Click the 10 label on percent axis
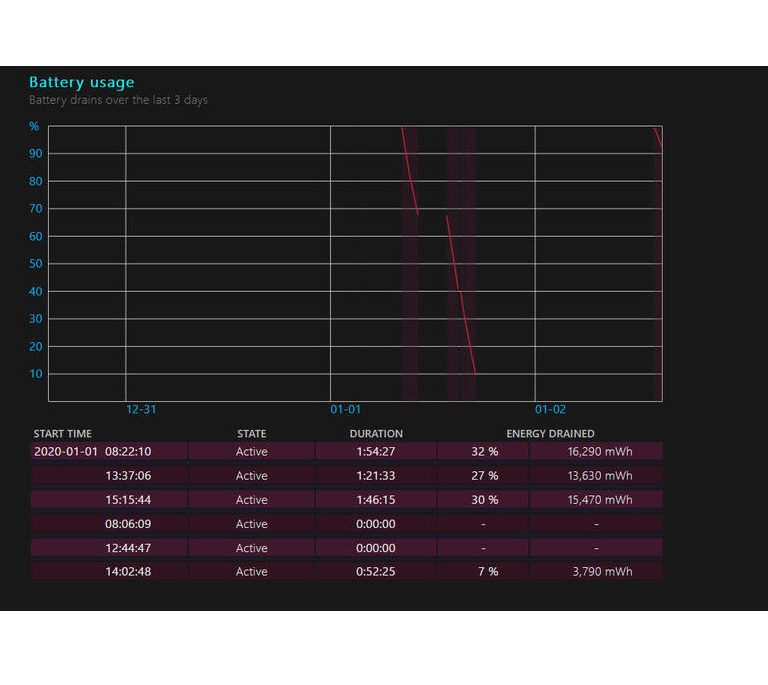This screenshot has height=685, width=768. pos(35,374)
